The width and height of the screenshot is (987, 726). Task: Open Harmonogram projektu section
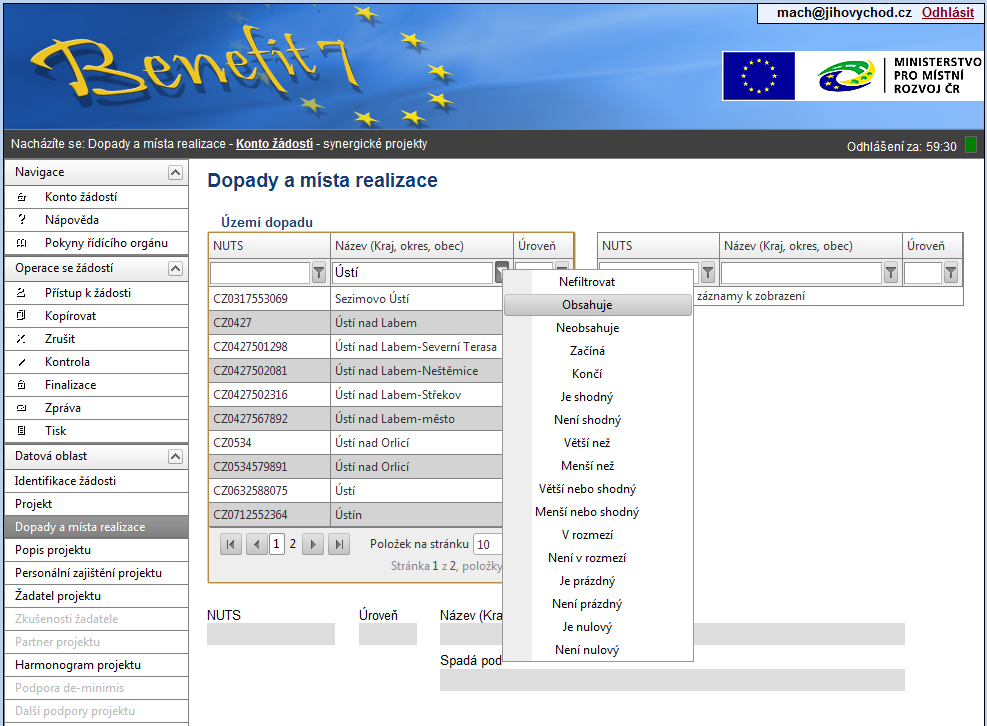(x=96, y=665)
